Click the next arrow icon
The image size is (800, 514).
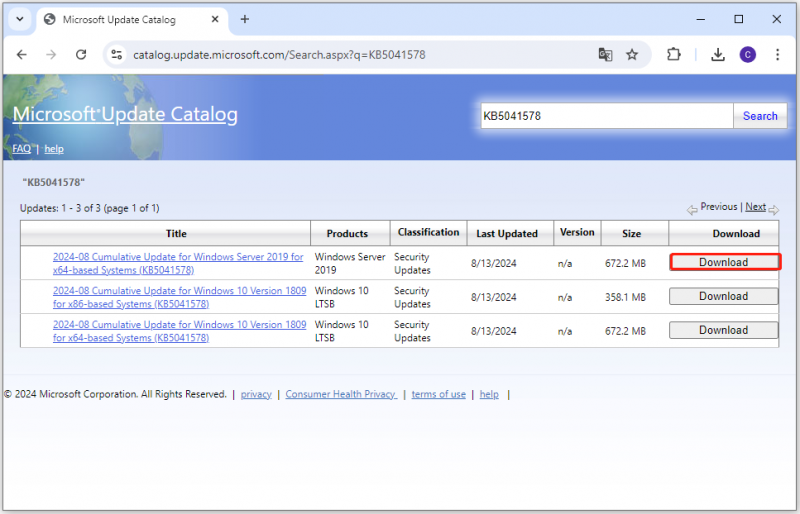tap(773, 210)
